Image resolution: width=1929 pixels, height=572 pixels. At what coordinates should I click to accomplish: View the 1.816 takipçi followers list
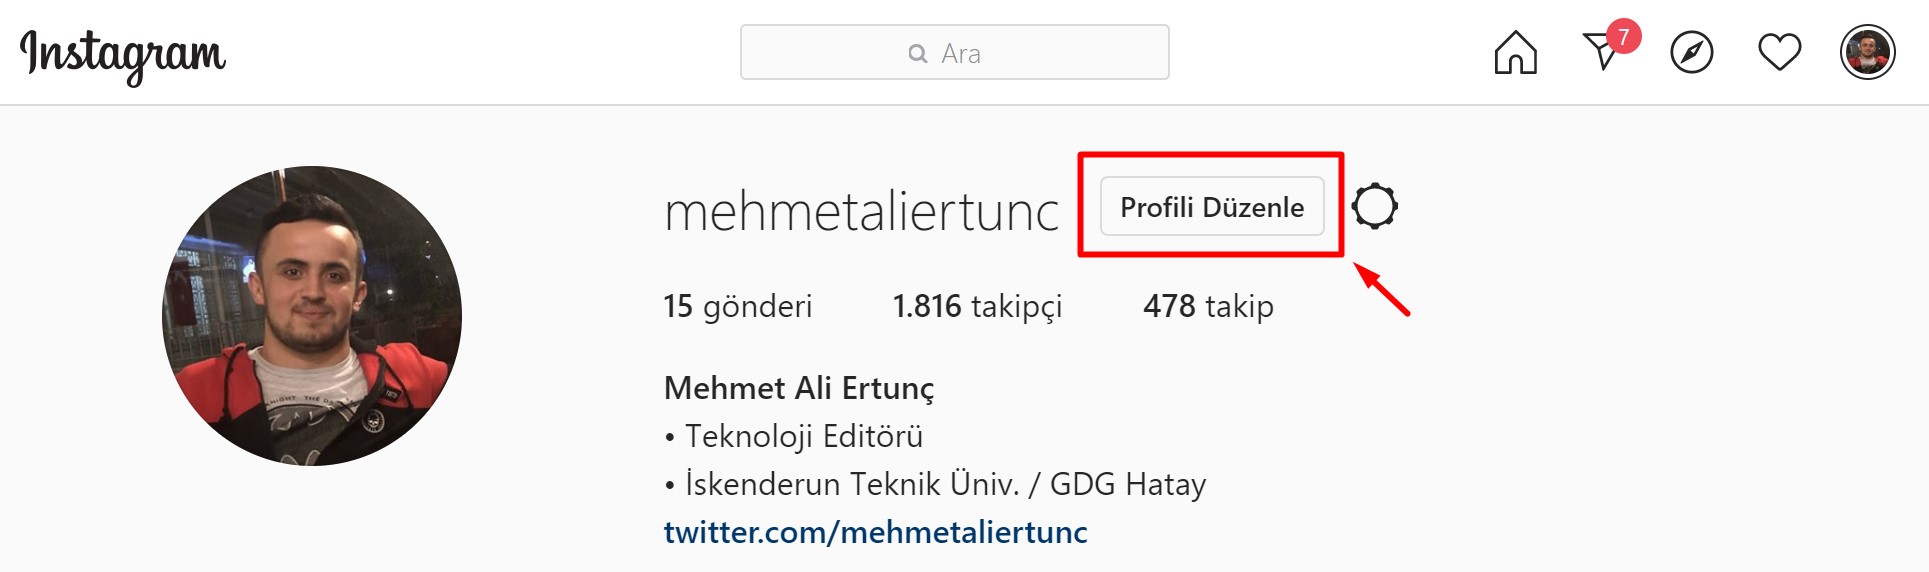(977, 306)
